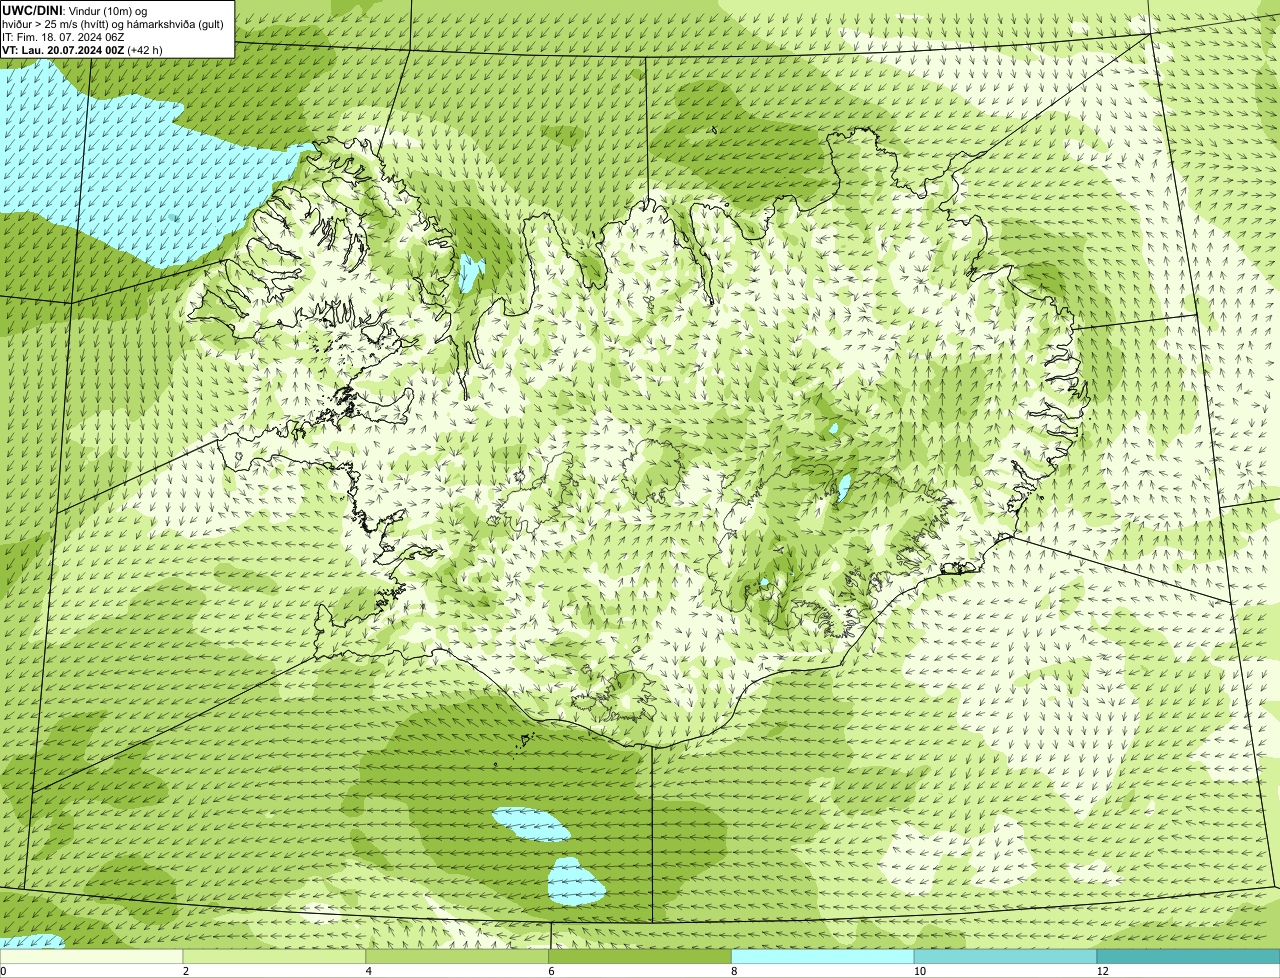Click the legend tick label "6"
This screenshot has width=1280, height=978.
pos(551,971)
